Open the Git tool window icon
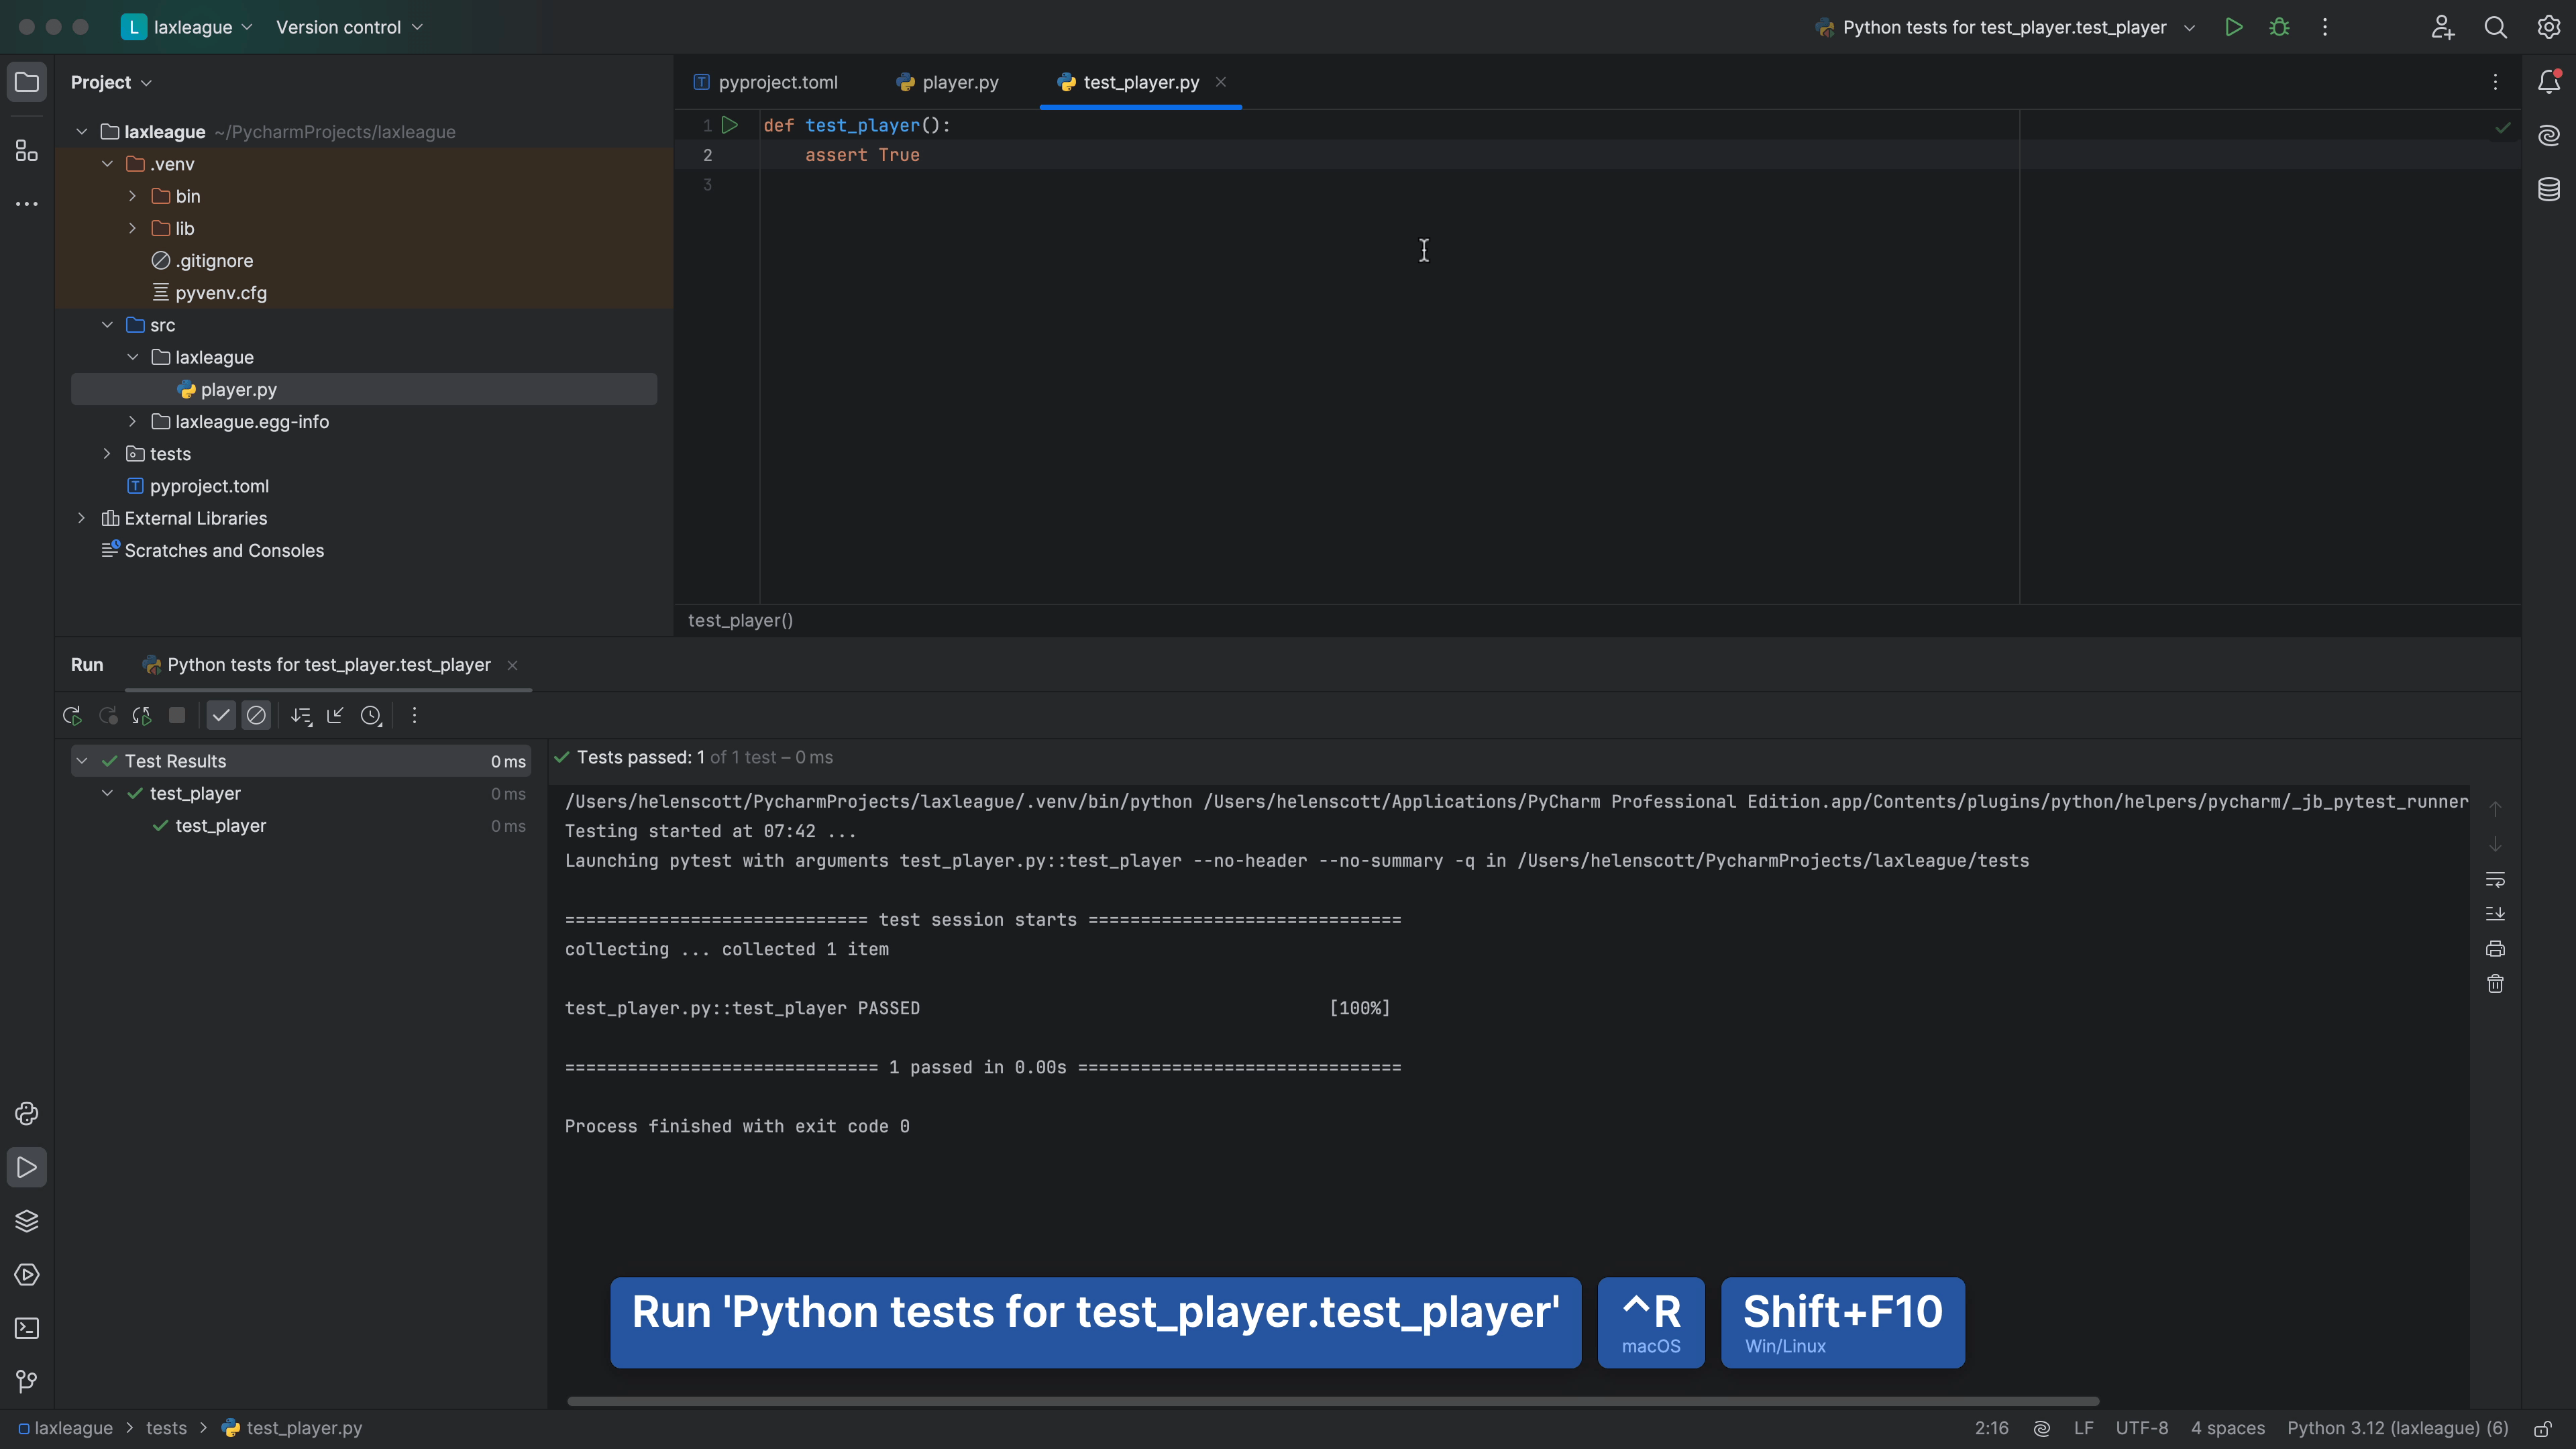This screenshot has height=1449, width=2576. pos(27,1381)
